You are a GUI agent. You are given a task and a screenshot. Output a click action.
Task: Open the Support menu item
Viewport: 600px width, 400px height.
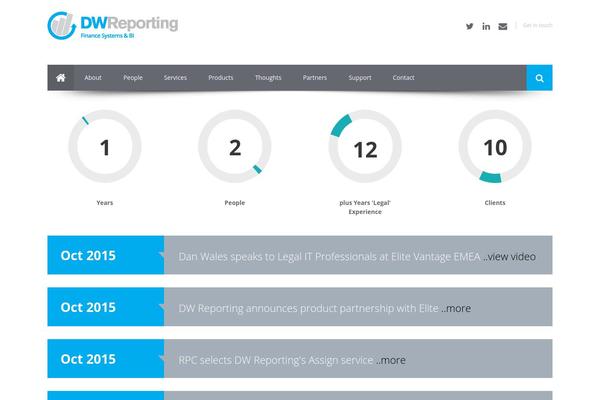(x=360, y=78)
